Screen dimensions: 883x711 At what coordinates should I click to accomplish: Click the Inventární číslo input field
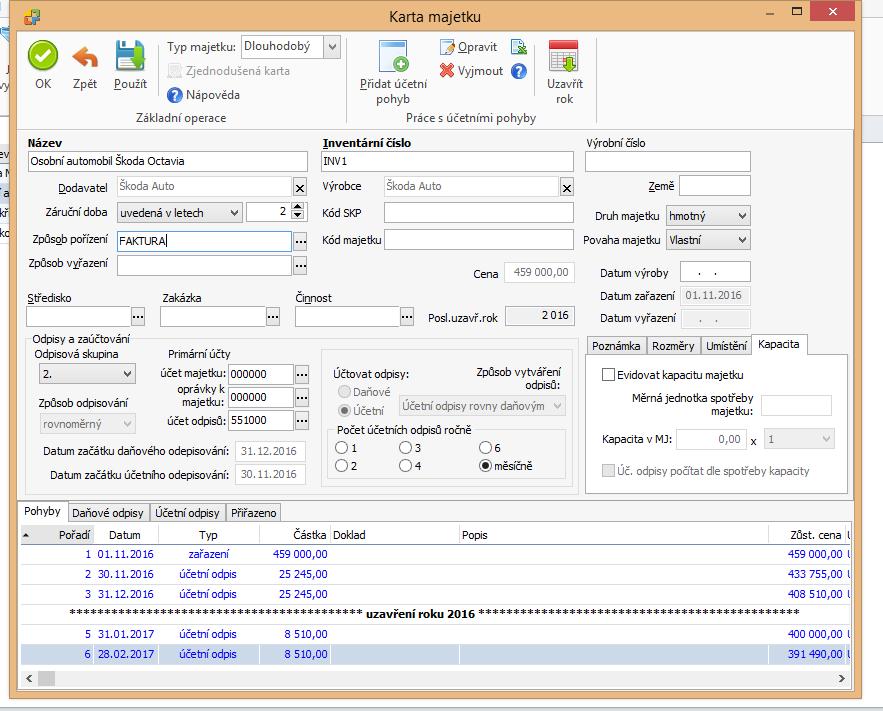pyautogui.click(x=447, y=162)
